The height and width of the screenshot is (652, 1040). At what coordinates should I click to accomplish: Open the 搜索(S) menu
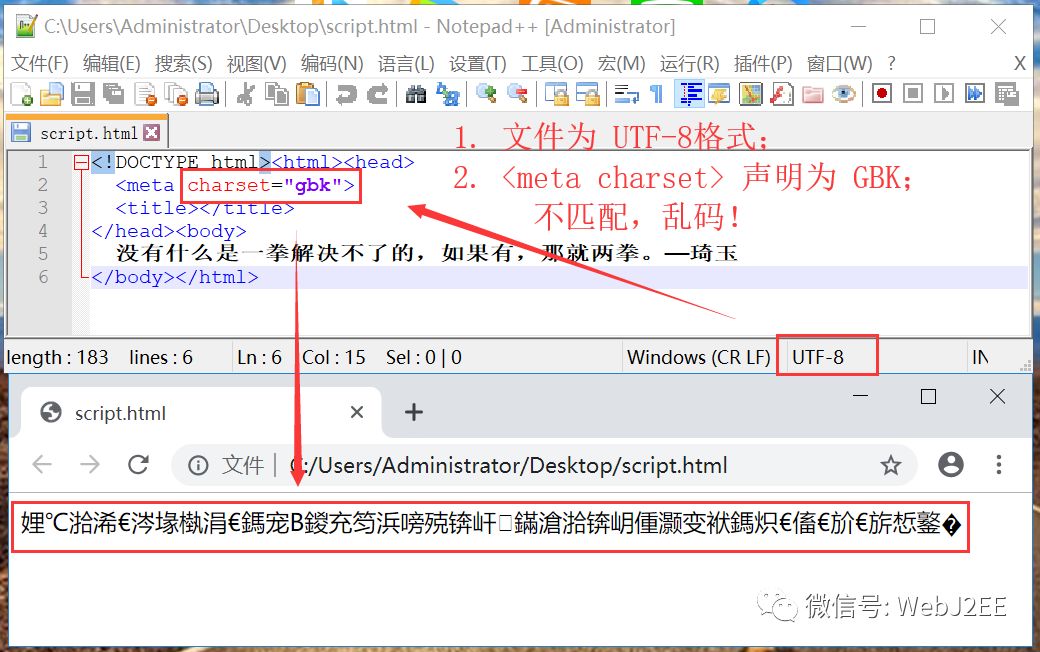[x=184, y=64]
